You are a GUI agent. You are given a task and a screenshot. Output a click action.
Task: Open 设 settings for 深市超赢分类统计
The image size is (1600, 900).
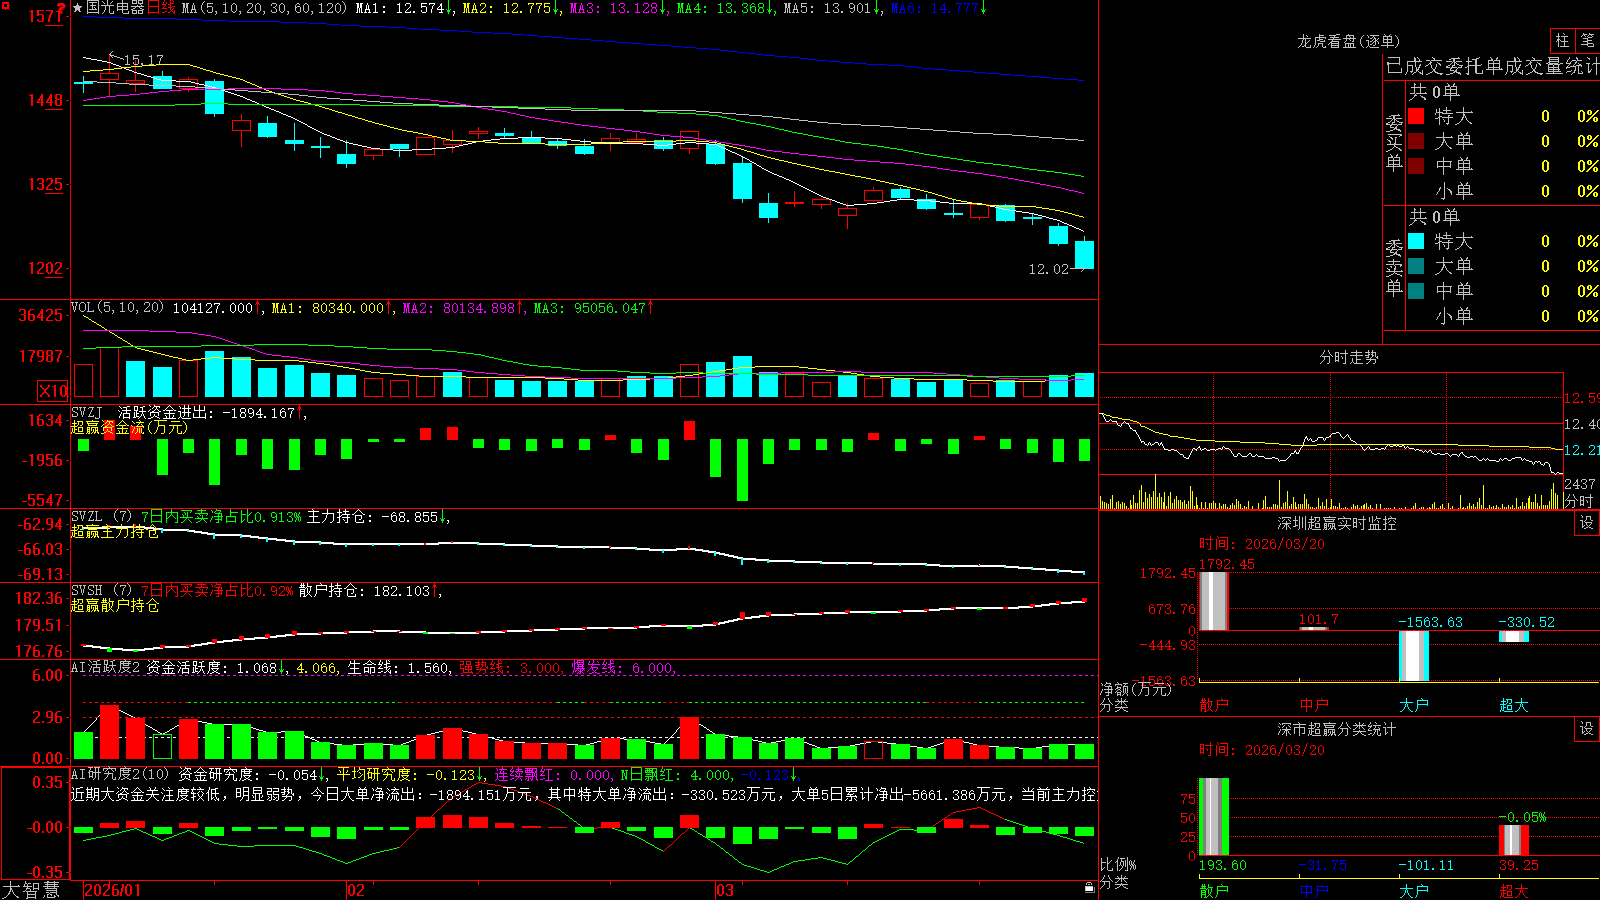1587,729
